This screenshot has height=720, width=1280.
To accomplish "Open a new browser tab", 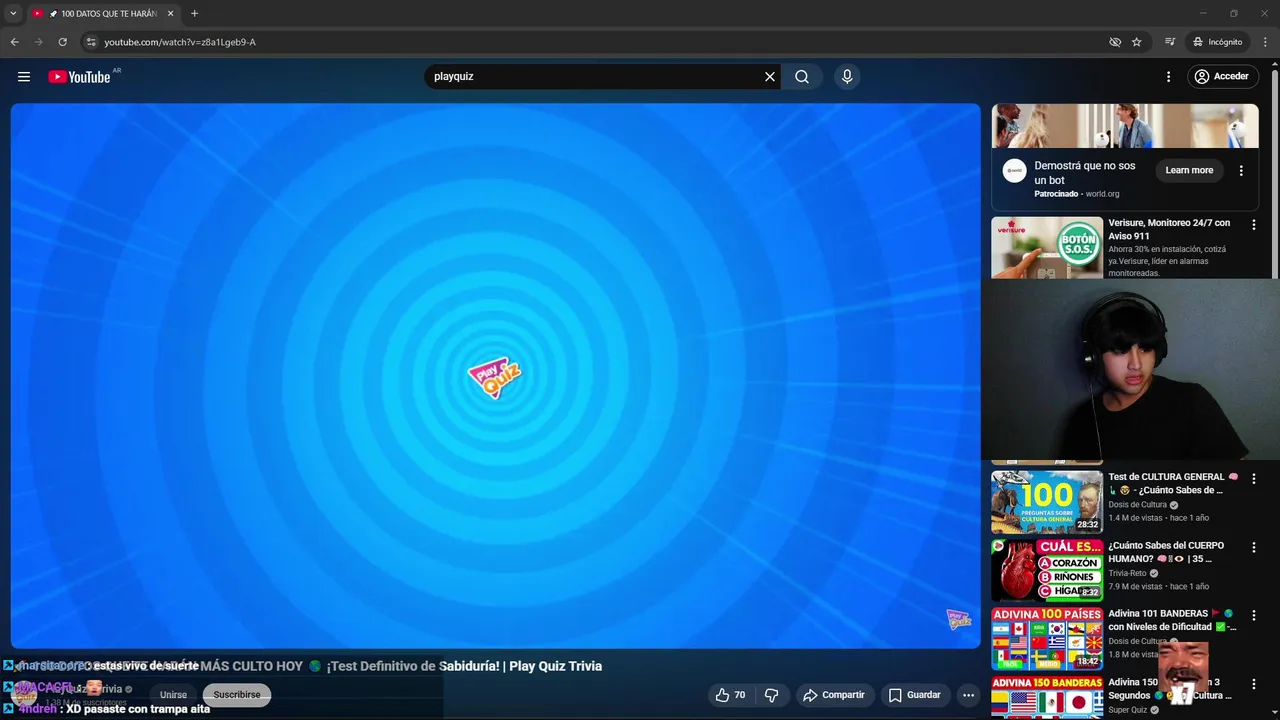I will 194,14.
